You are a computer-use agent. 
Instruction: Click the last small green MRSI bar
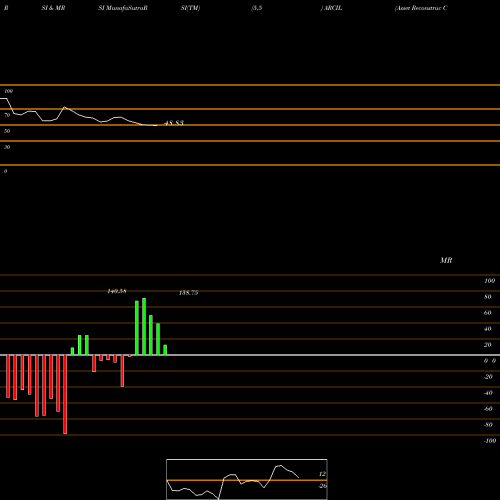coord(165,350)
